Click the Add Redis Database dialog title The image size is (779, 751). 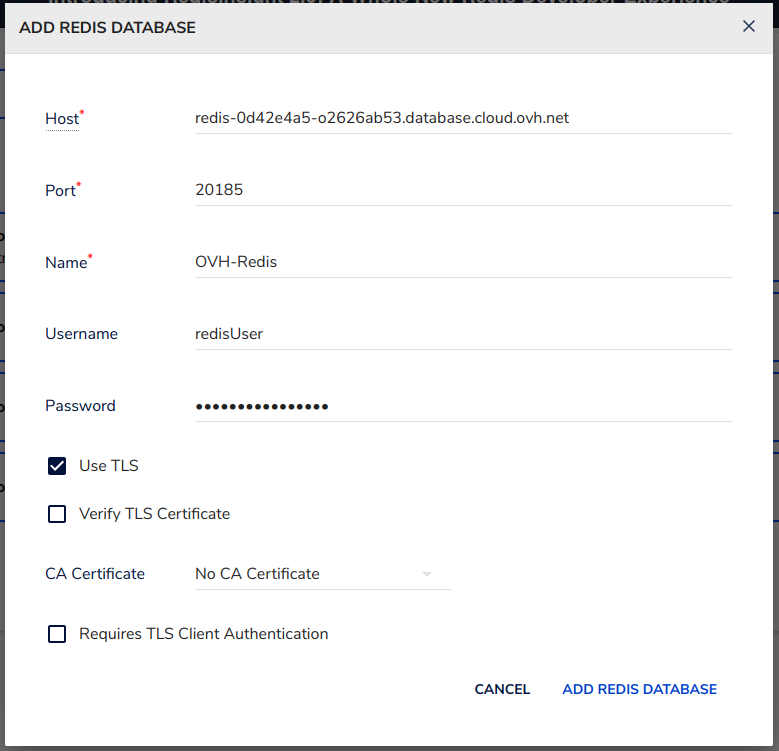coord(108,28)
